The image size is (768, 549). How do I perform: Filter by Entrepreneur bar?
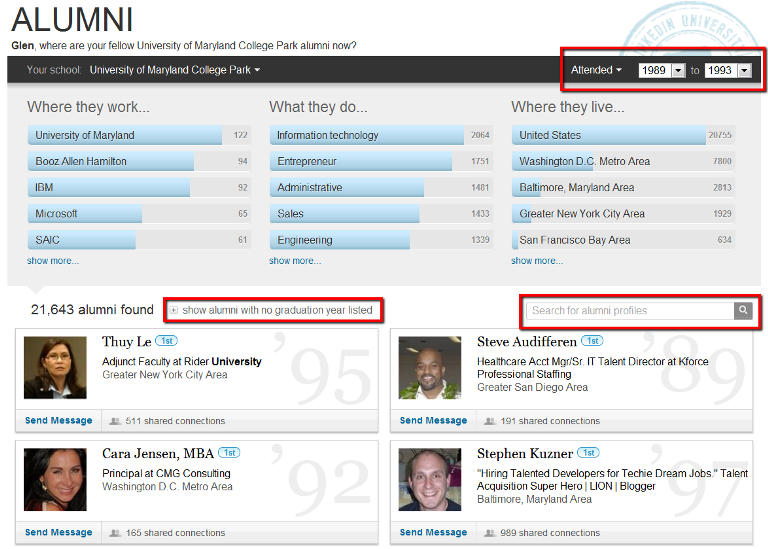tap(381, 161)
